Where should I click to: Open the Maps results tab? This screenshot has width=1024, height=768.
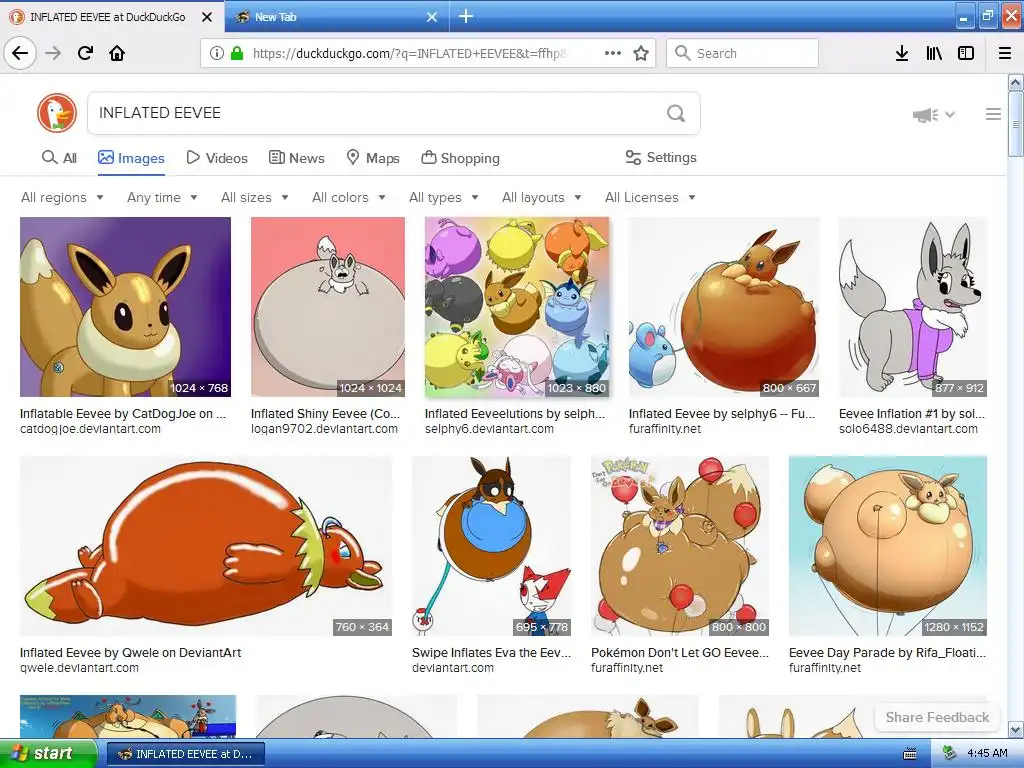click(372, 158)
